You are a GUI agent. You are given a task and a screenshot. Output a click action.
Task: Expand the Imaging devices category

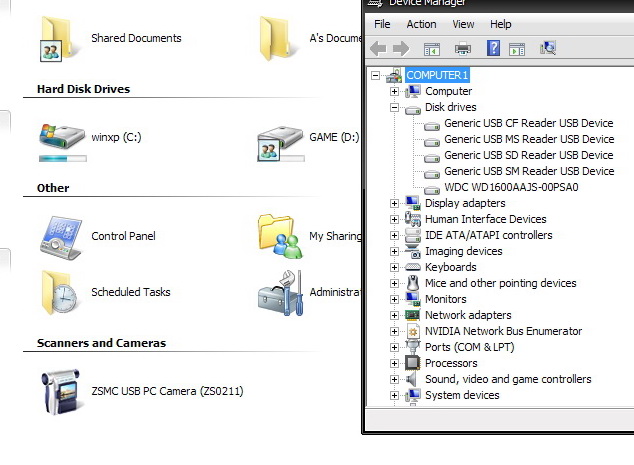[x=394, y=252]
